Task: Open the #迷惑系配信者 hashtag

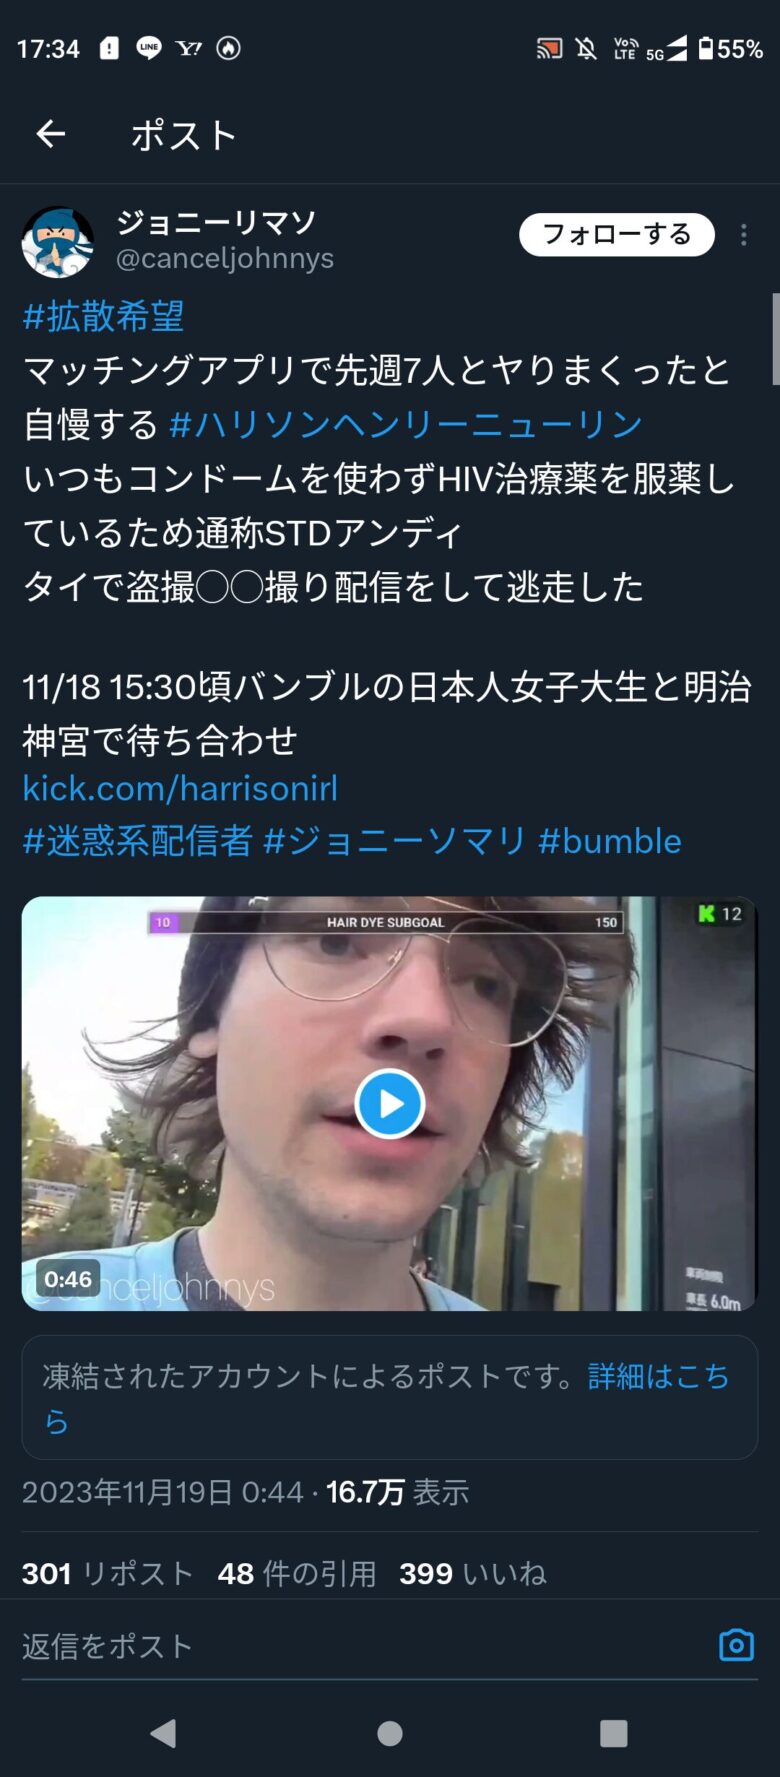Action: tap(137, 841)
